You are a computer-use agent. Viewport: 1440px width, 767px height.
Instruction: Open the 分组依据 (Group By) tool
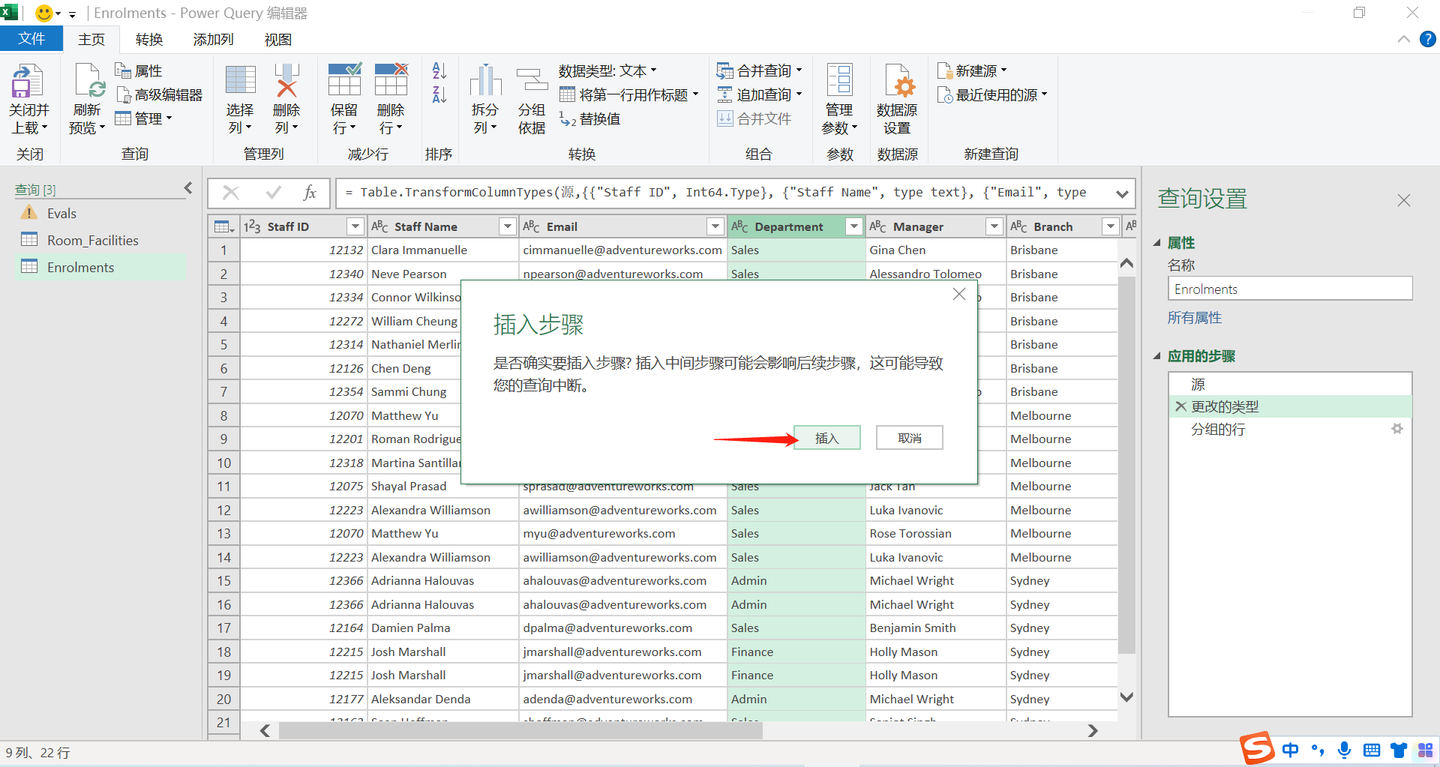coord(531,97)
